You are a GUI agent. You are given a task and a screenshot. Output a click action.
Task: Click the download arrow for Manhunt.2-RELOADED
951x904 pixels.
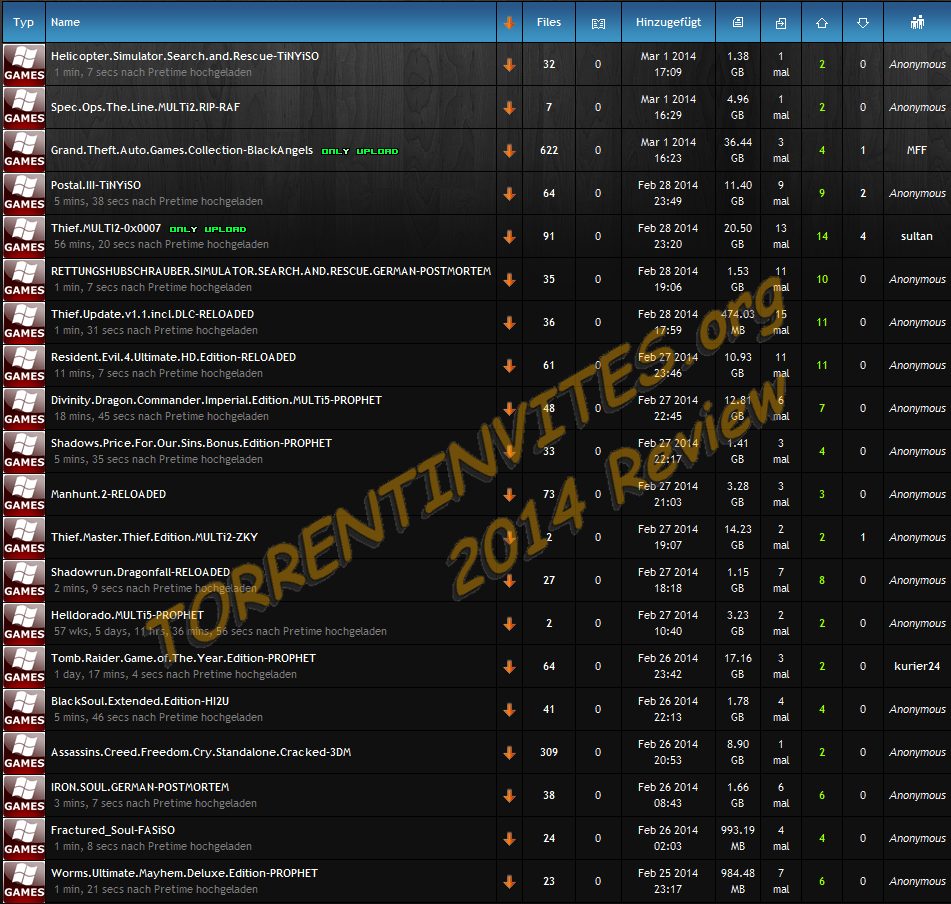509,495
